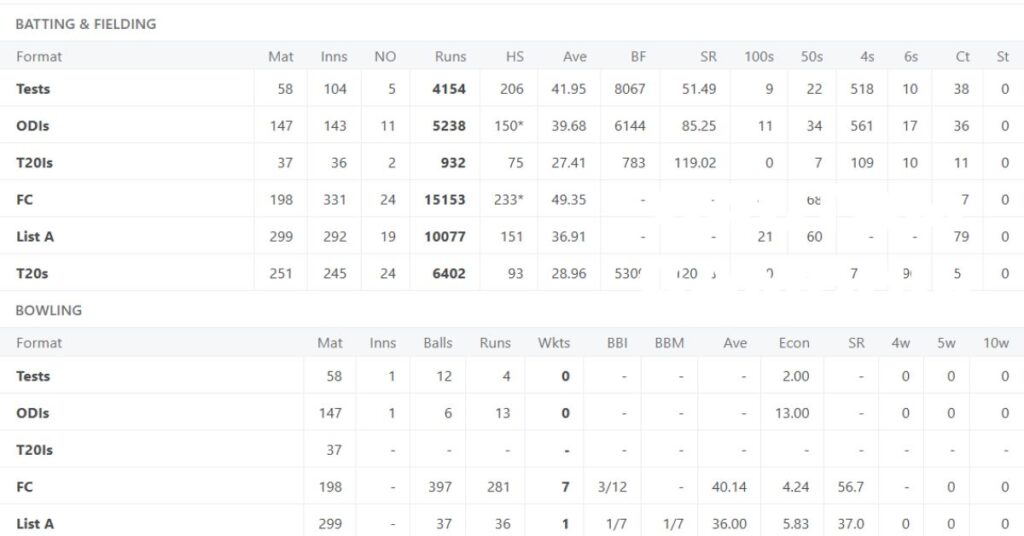The height and width of the screenshot is (536, 1024).
Task: Click the BOWLING section heading
Action: [49, 310]
